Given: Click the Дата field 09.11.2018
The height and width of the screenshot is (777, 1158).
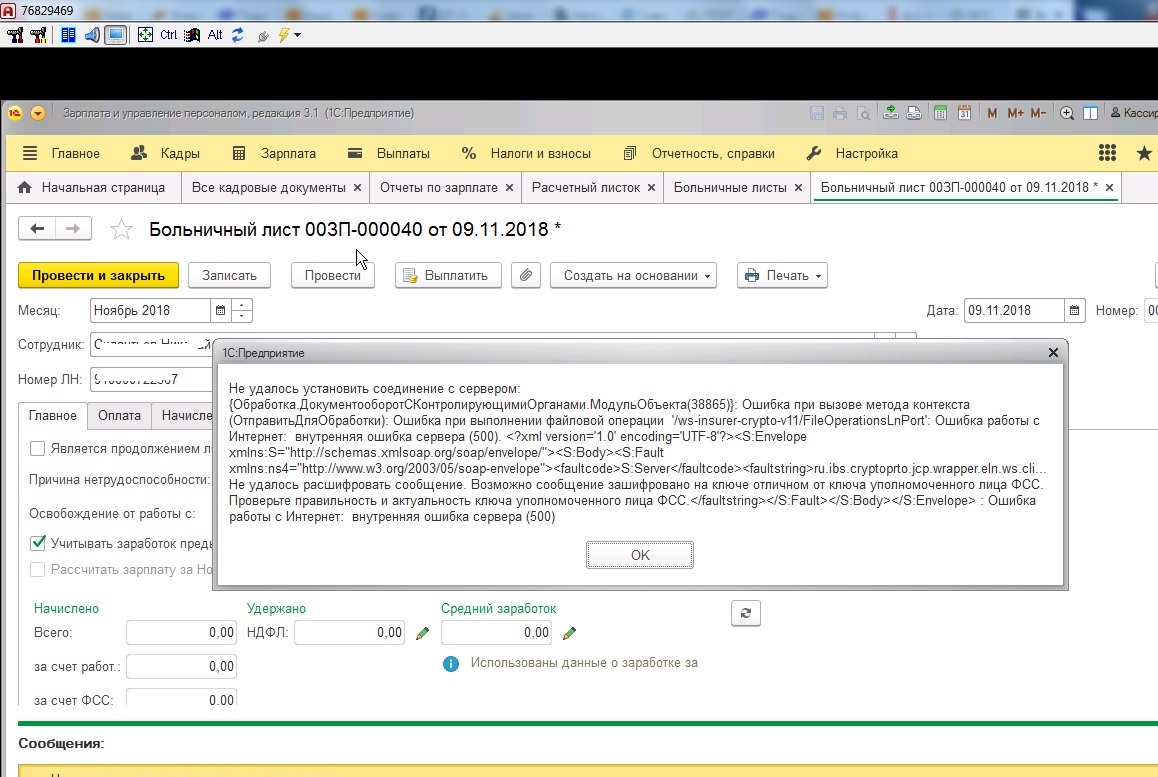Looking at the screenshot, I should (1014, 311).
